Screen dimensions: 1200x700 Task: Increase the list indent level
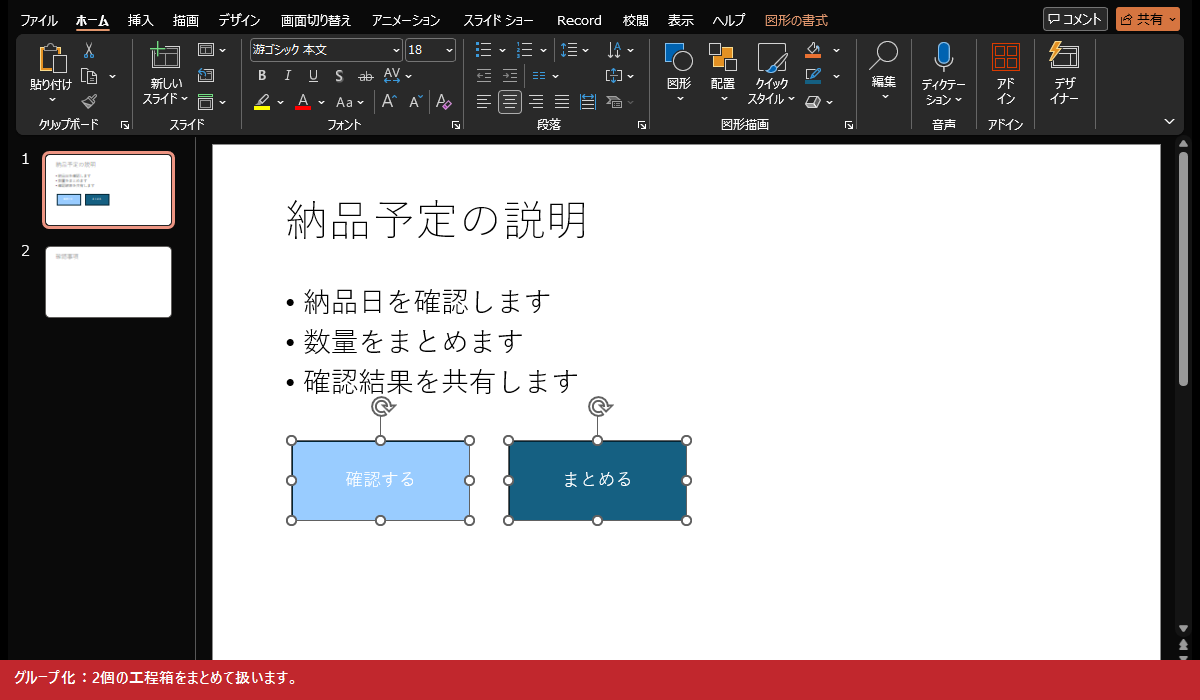510,75
